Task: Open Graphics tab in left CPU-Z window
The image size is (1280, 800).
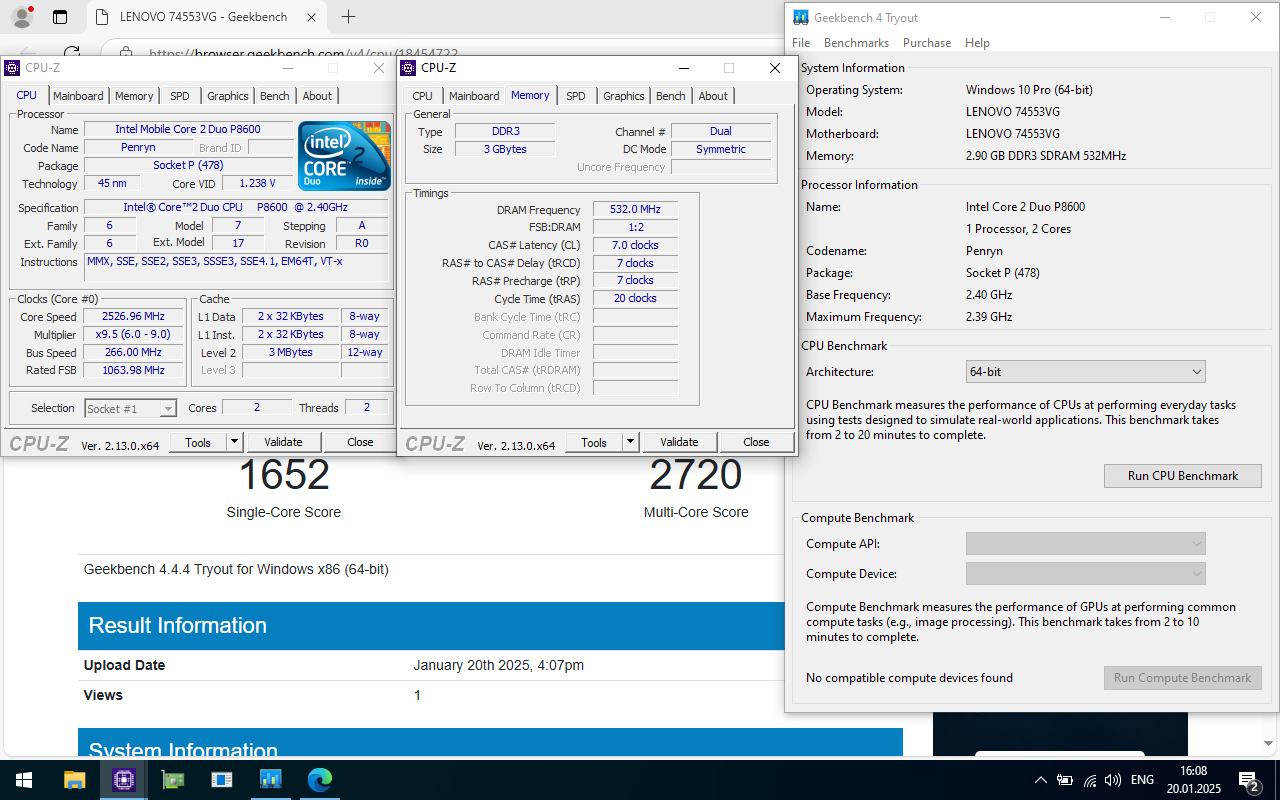Action: point(228,96)
